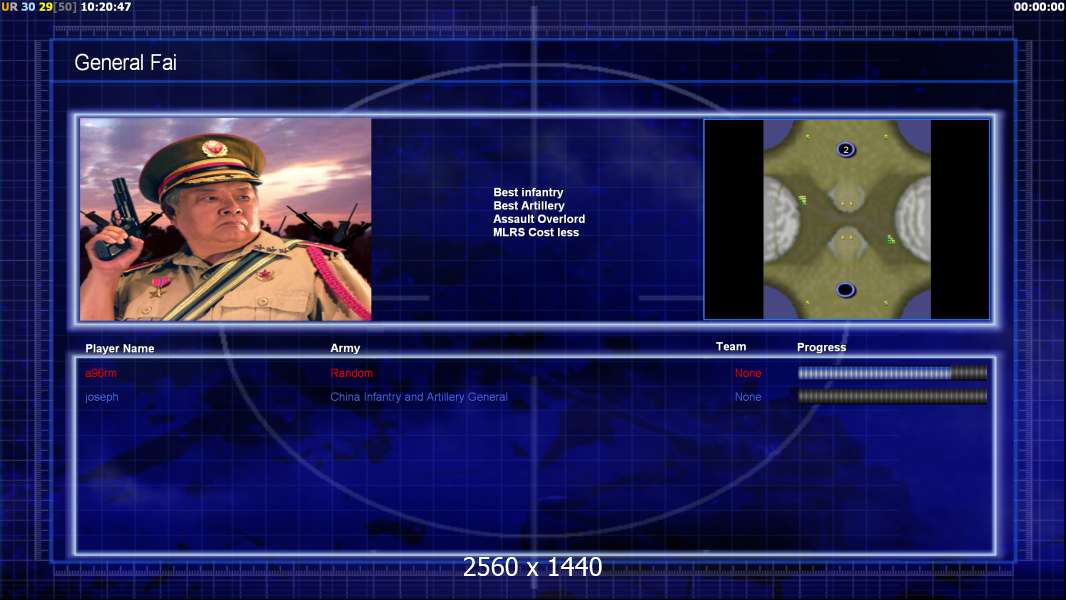Click the Team column header
Viewport: 1066px width, 600px height.
point(731,347)
